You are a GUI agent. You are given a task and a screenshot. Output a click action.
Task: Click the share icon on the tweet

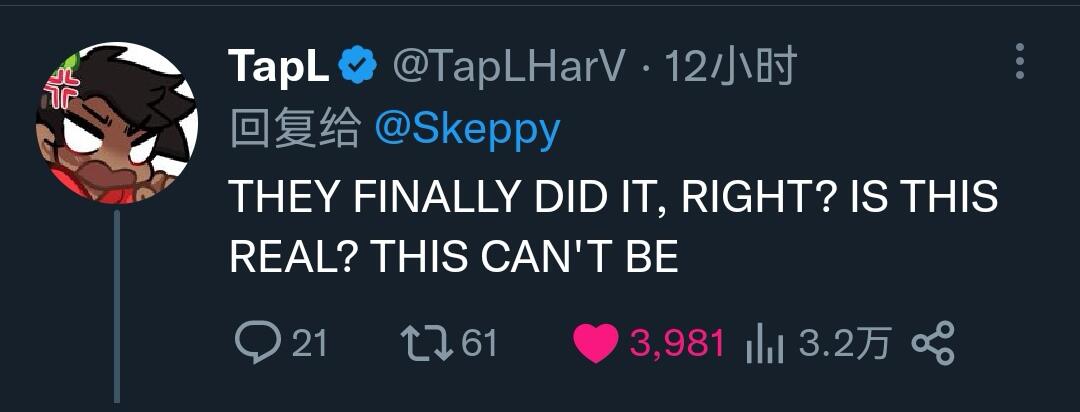(x=933, y=342)
